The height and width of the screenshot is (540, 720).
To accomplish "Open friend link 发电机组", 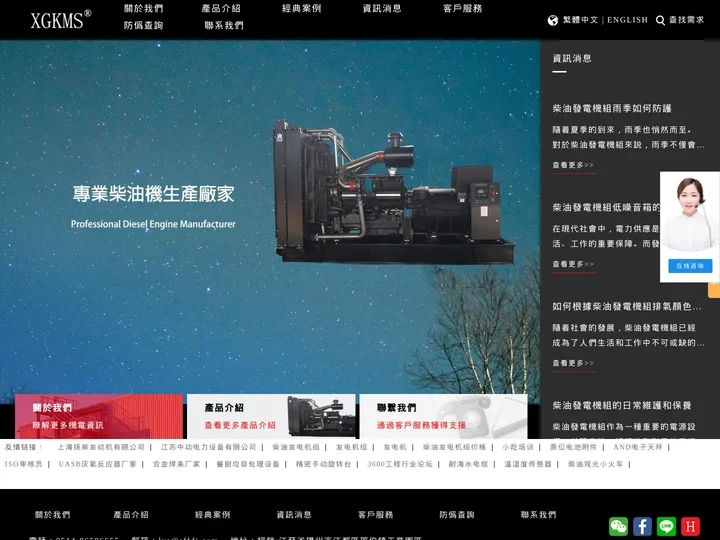I will point(351,447).
